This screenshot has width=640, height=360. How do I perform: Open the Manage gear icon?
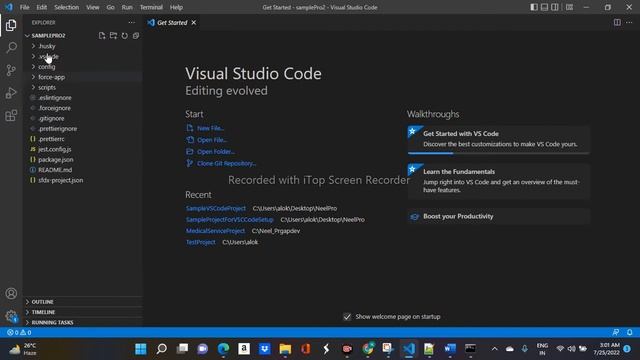pos(11,316)
